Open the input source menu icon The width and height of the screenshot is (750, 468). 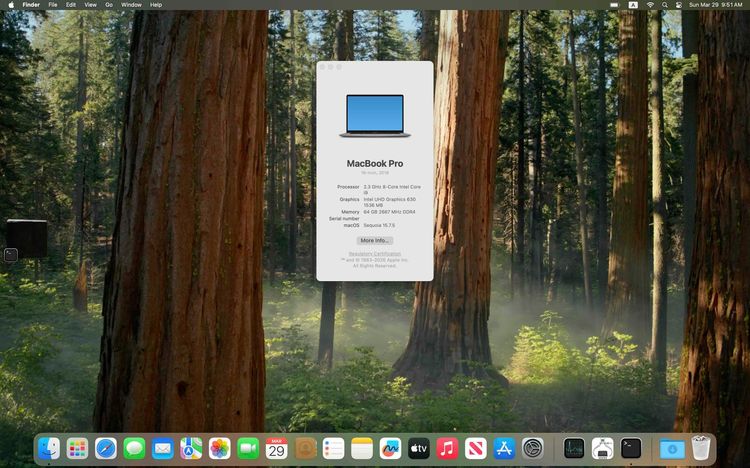point(633,5)
